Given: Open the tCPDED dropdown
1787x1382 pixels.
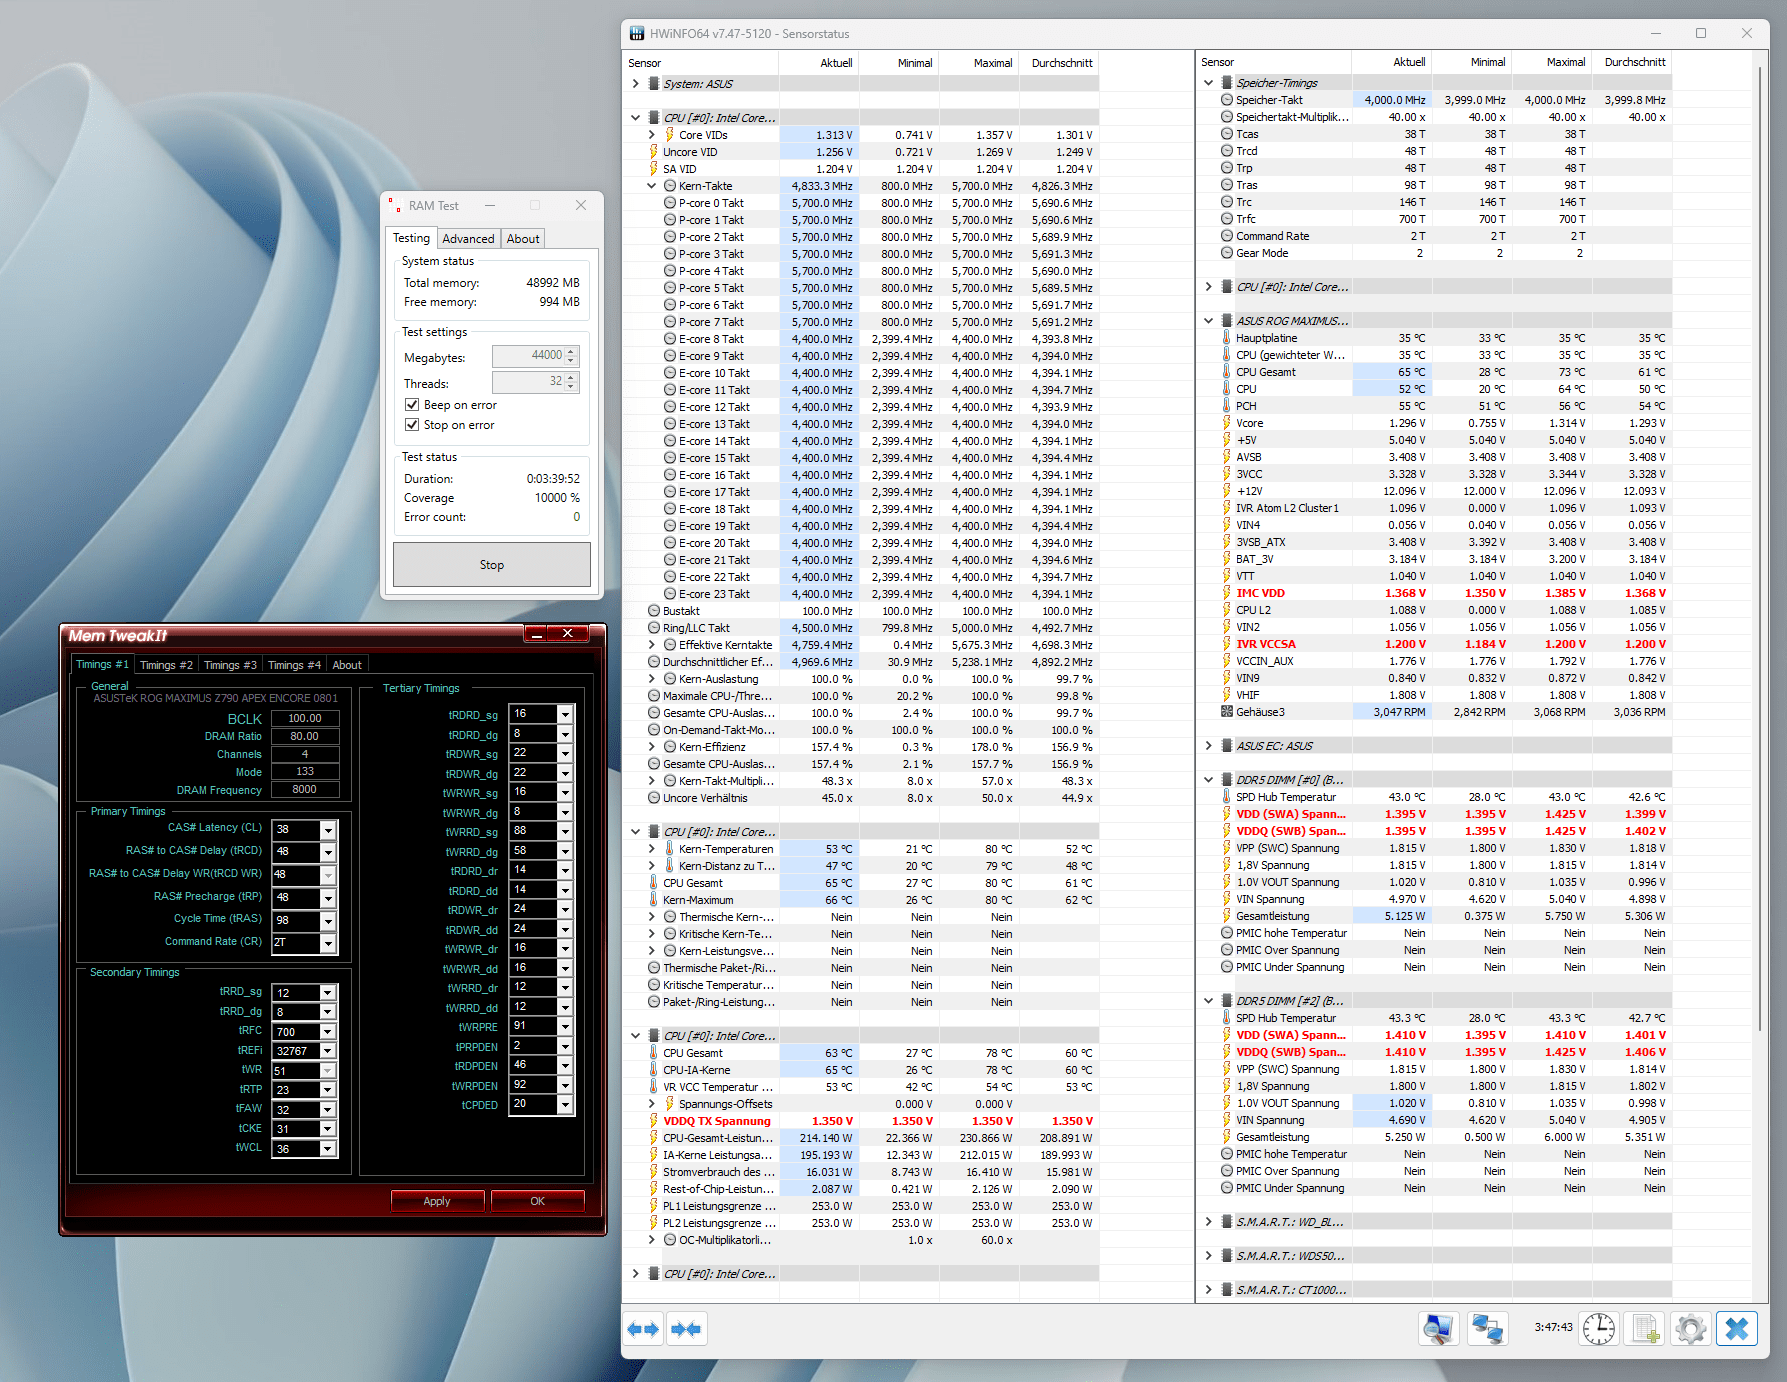Looking at the screenshot, I should 565,1105.
